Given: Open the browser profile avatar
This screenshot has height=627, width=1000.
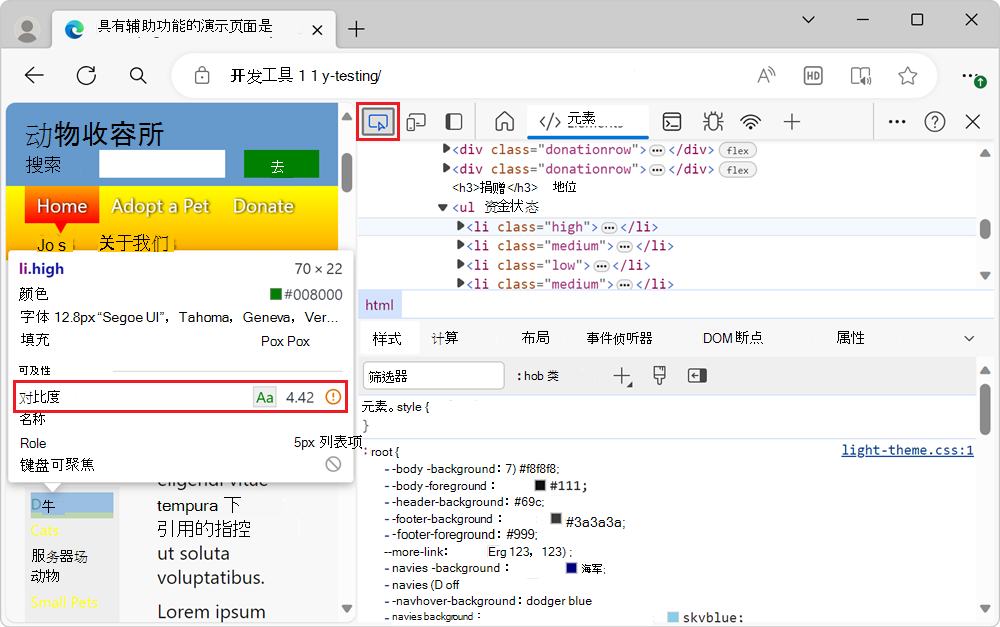Looking at the screenshot, I should click(27, 29).
